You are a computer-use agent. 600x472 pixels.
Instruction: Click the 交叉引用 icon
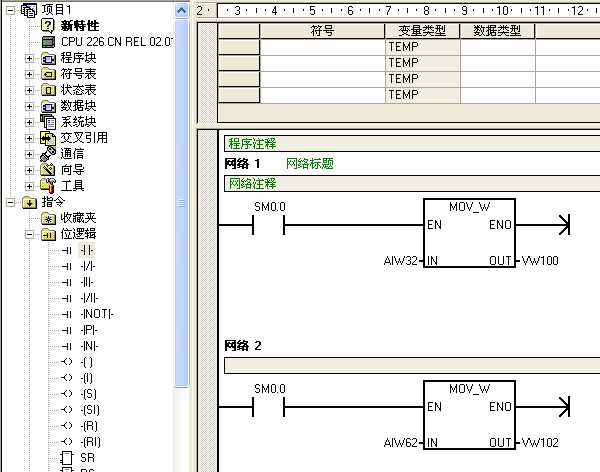point(48,138)
